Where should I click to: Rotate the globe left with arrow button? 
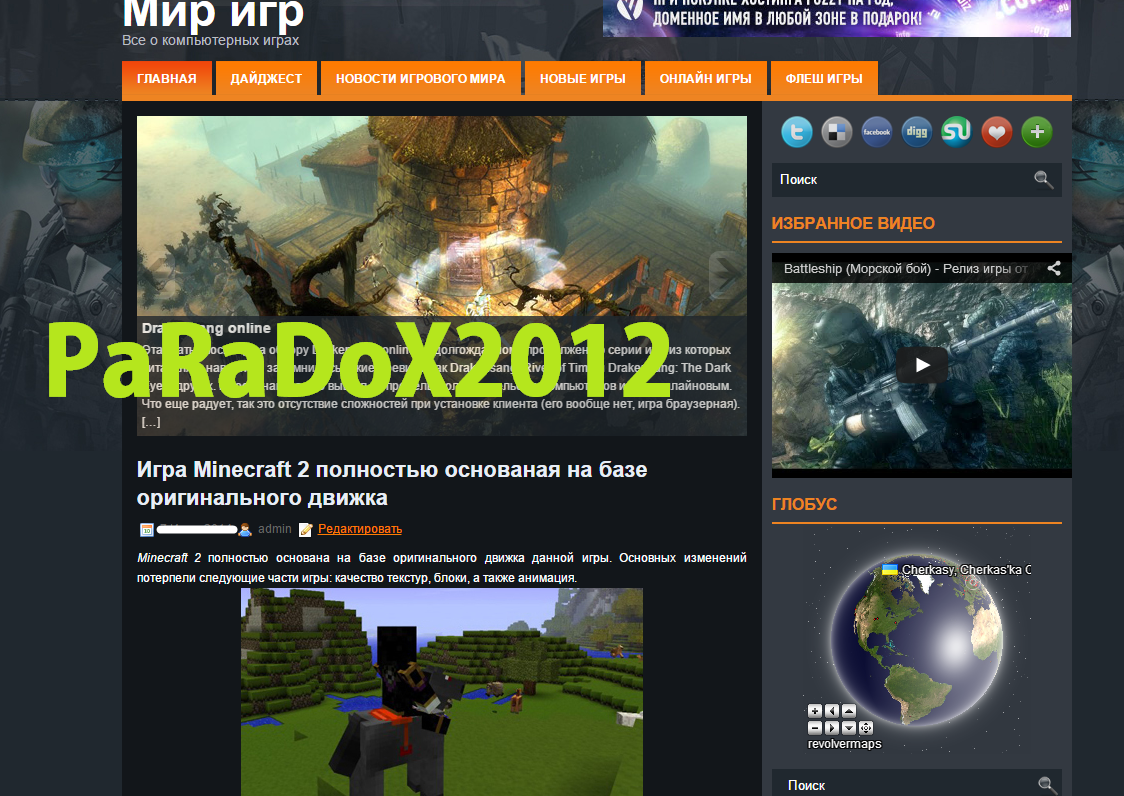pyautogui.click(x=832, y=711)
